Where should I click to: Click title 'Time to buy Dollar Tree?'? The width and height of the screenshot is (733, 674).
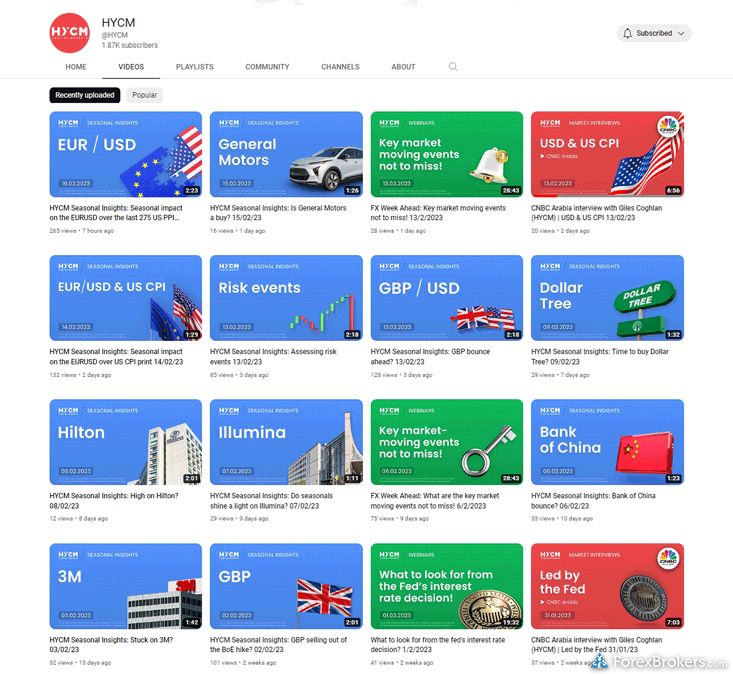(600, 357)
